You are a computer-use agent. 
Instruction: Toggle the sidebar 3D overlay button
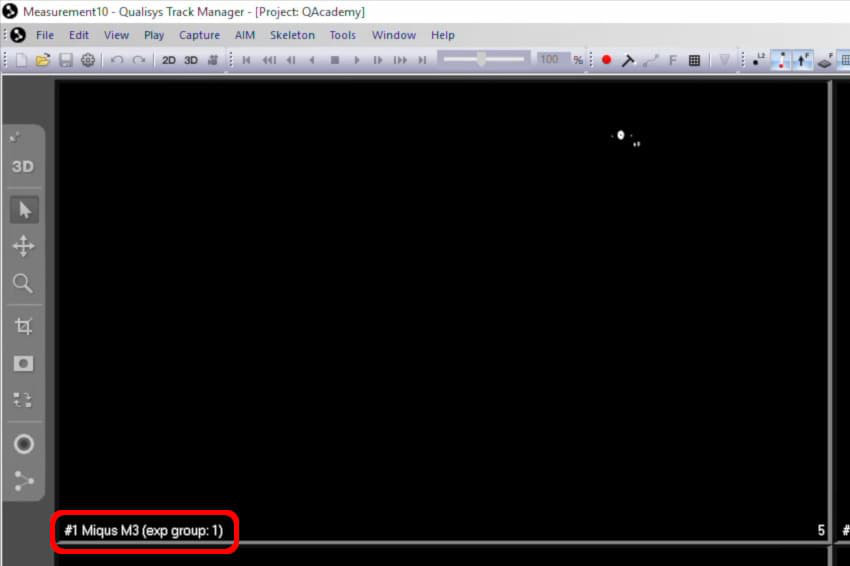click(23, 167)
